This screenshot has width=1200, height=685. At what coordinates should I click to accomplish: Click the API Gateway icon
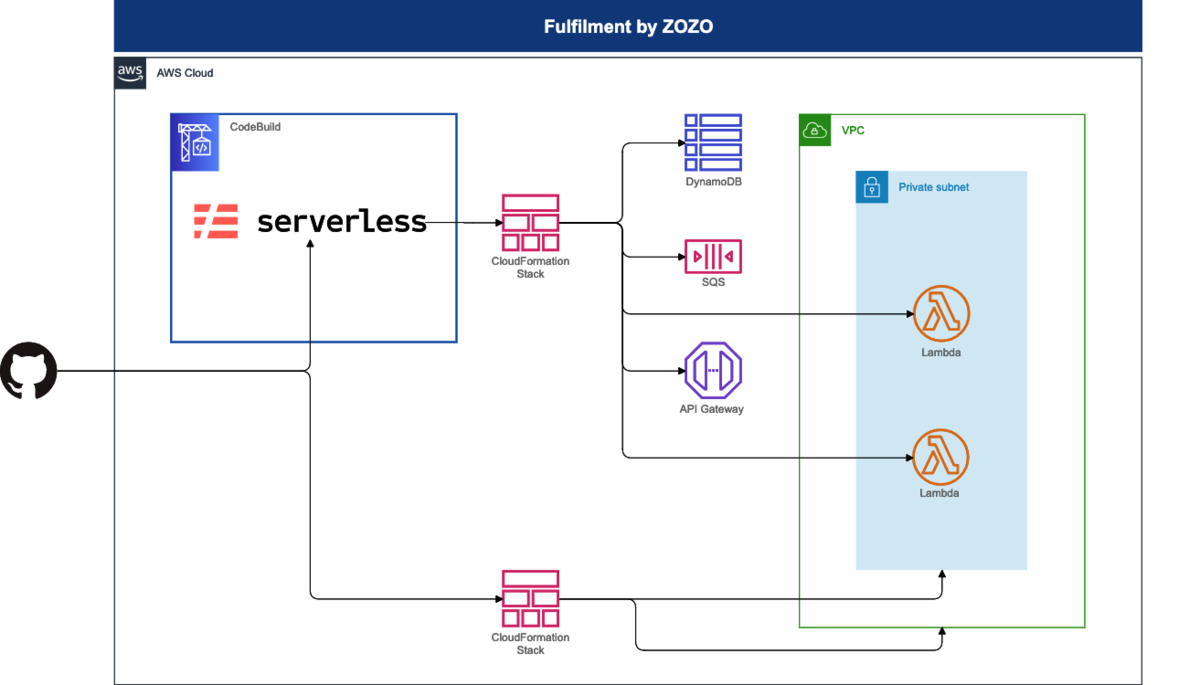[713, 370]
